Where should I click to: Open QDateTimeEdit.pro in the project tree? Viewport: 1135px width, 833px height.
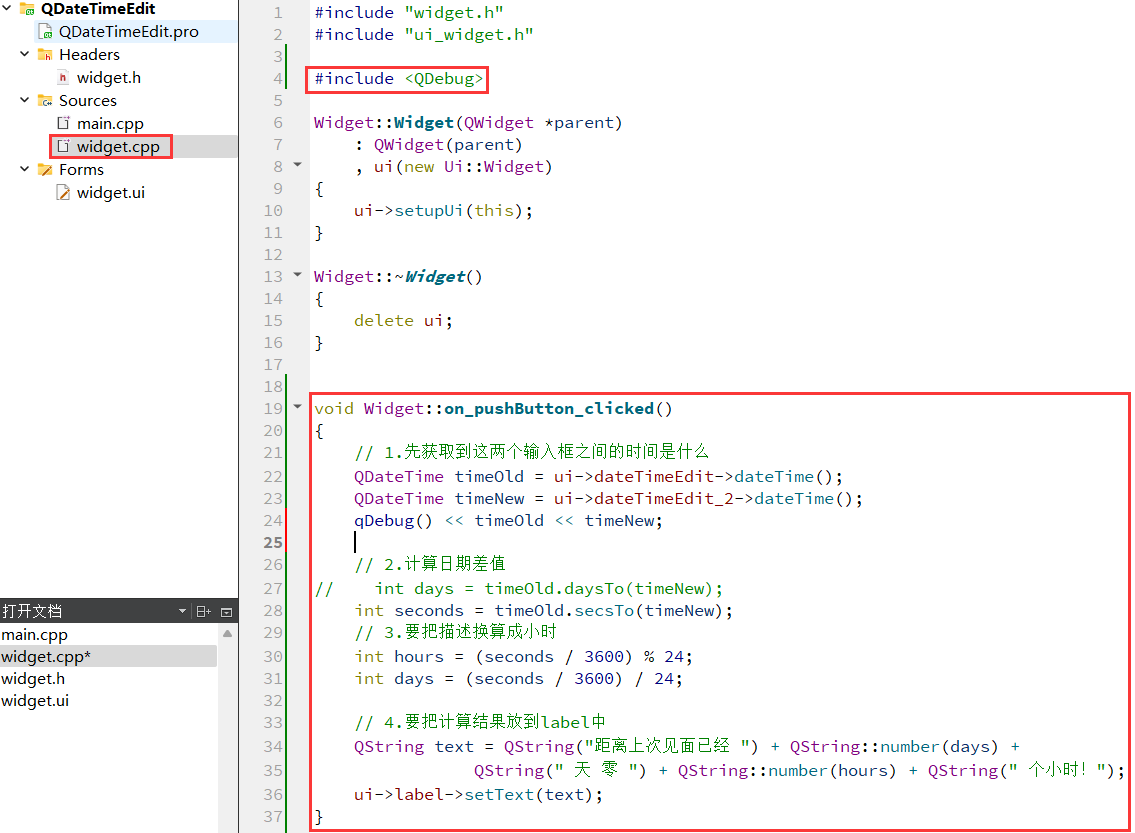coord(129,32)
